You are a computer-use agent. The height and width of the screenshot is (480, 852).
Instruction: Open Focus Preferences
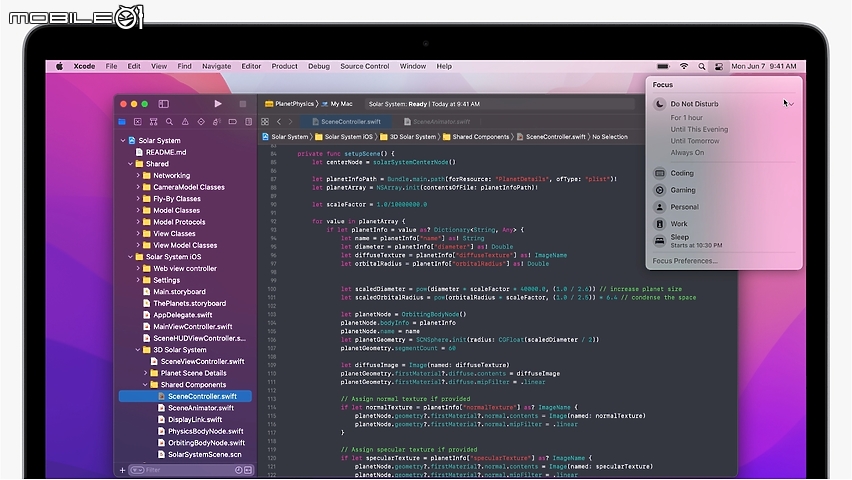point(685,261)
